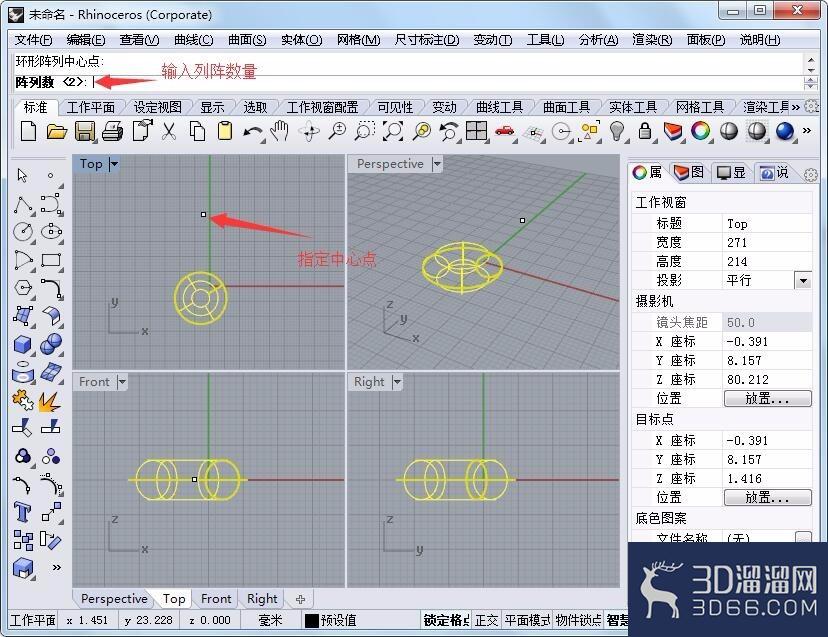Select the Text T tool in the sidebar

coord(22,512)
